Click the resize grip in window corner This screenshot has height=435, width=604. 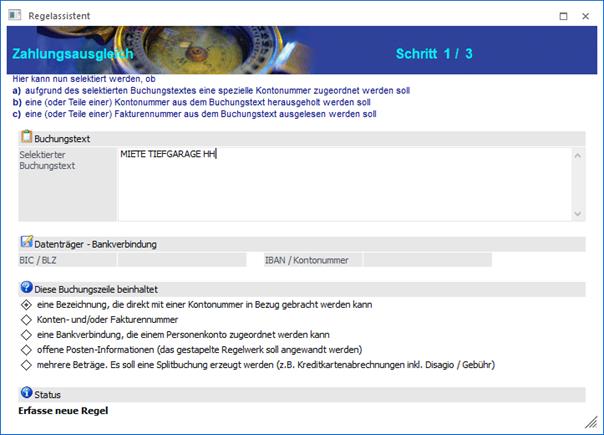click(591, 422)
